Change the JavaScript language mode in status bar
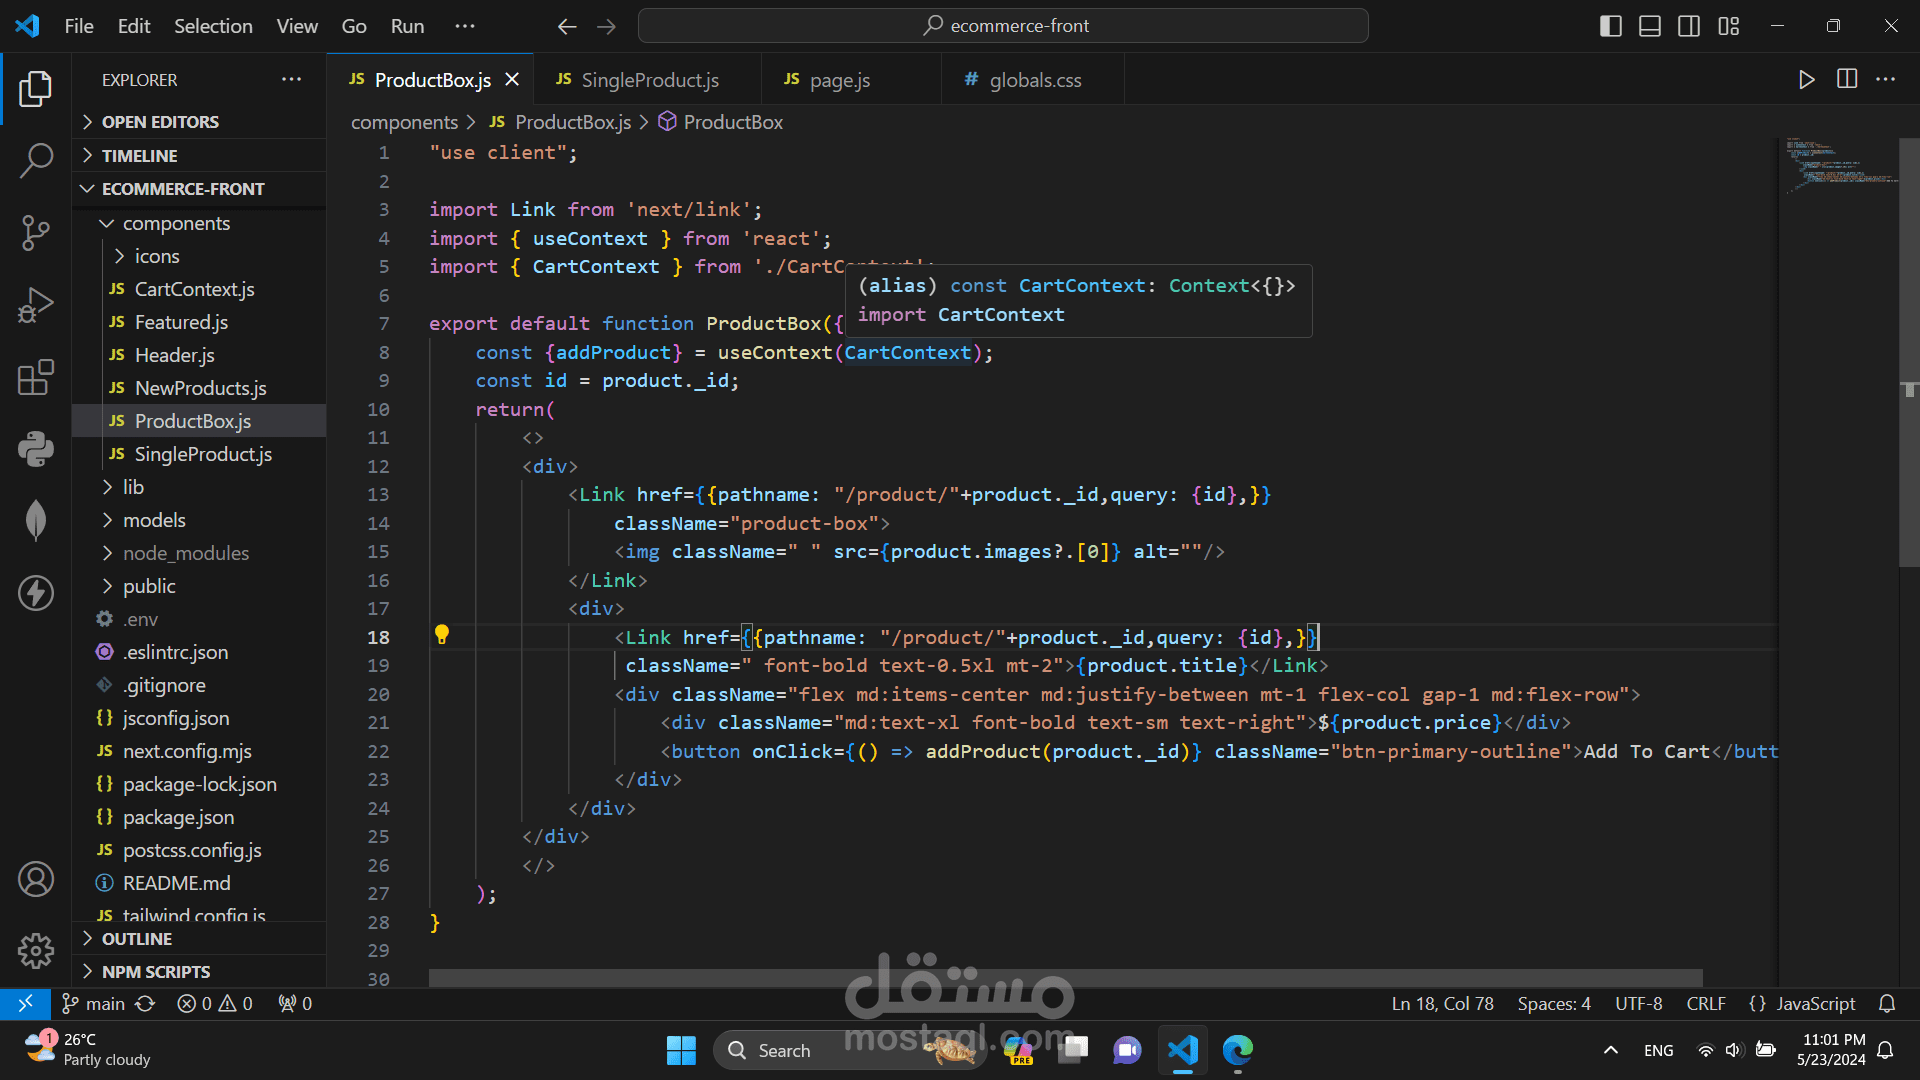1920x1080 pixels. click(1815, 1003)
